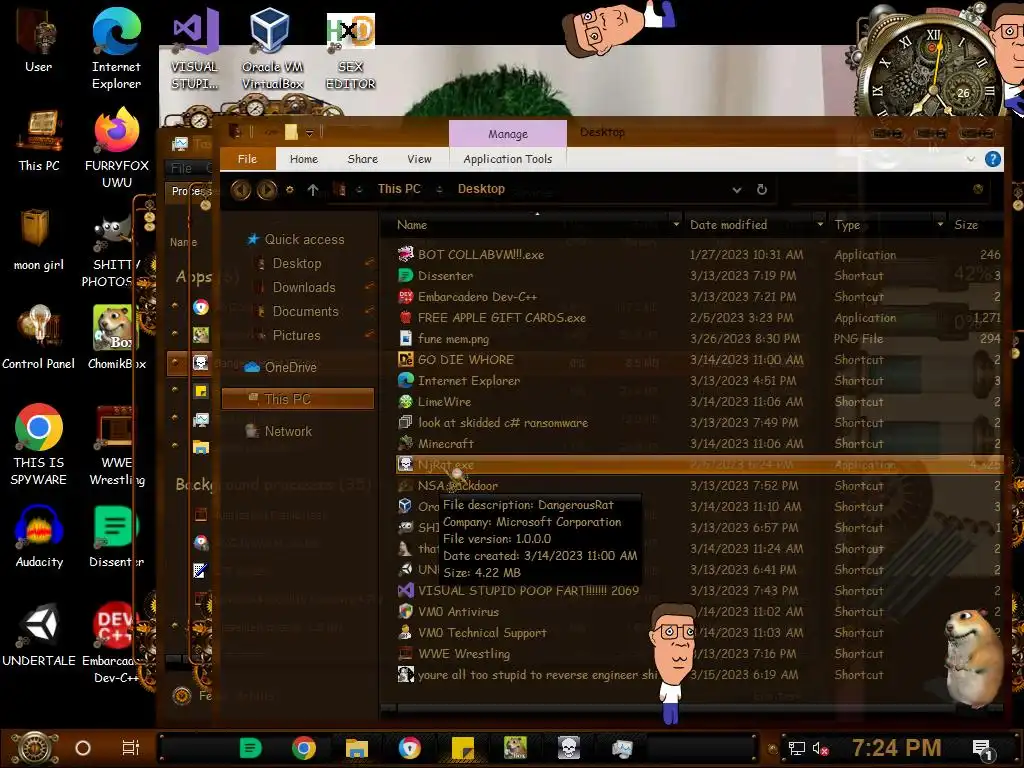Viewport: 1024px width, 768px height.
Task: Open Dissenter from the taskbar
Action: (250, 748)
